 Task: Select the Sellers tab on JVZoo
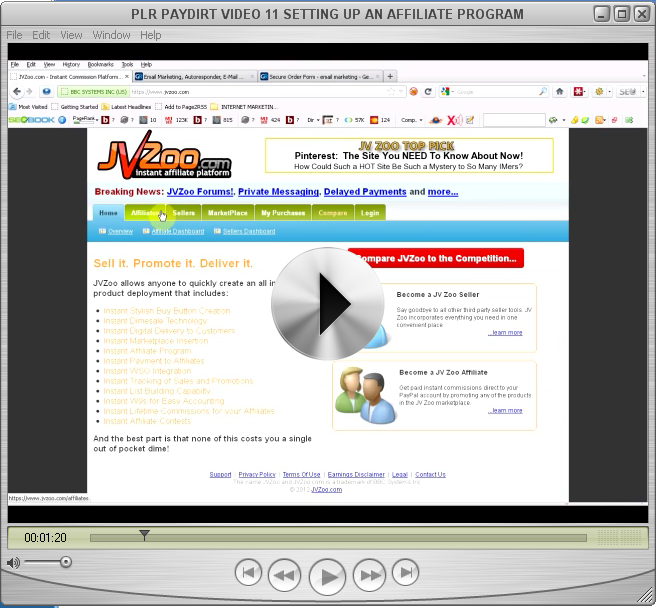tap(184, 213)
